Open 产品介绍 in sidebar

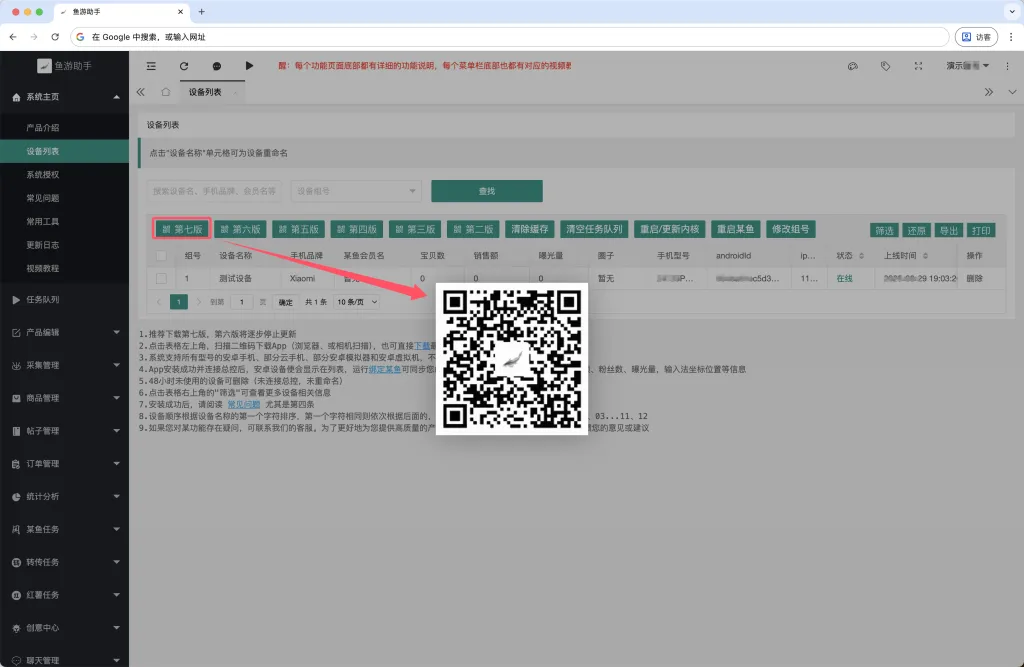click(65, 127)
